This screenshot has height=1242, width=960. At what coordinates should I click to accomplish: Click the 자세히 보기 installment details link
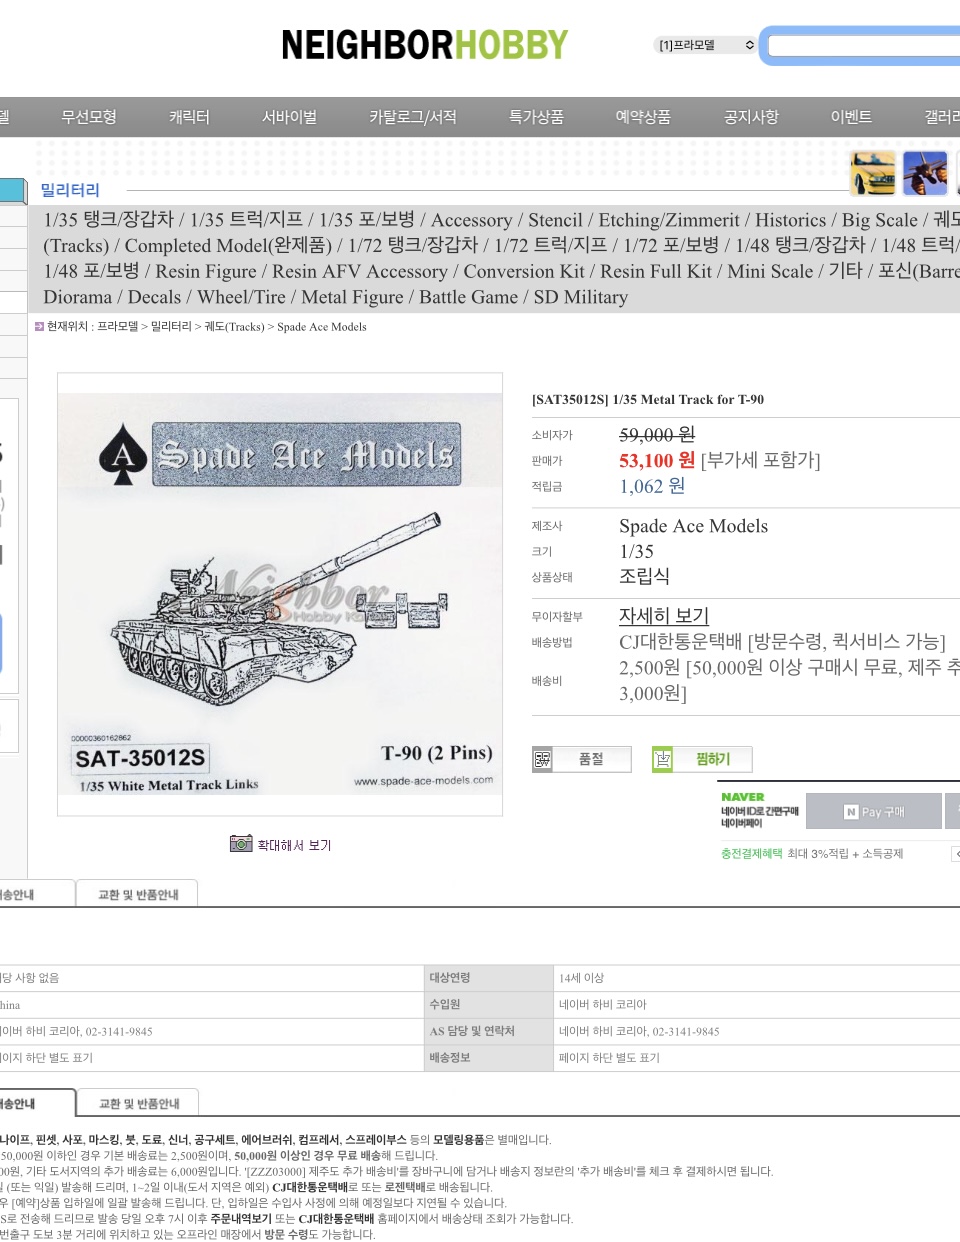[x=663, y=616]
